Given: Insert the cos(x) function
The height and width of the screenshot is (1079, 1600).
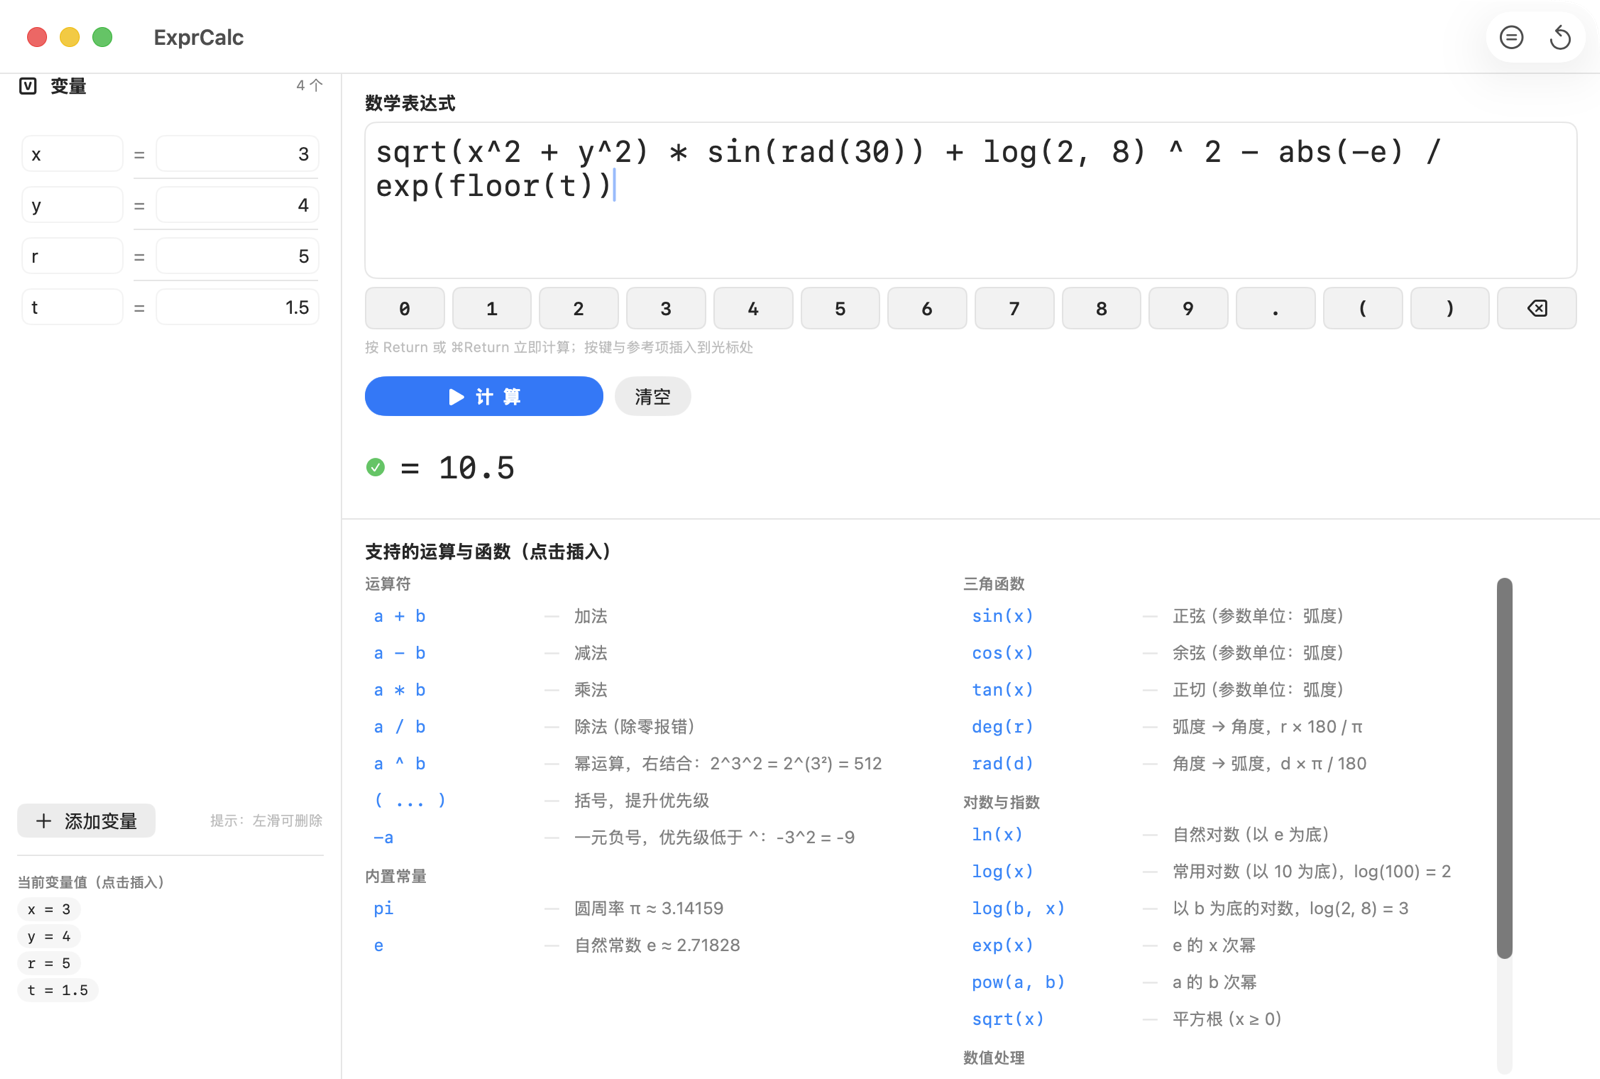Looking at the screenshot, I should [1002, 653].
